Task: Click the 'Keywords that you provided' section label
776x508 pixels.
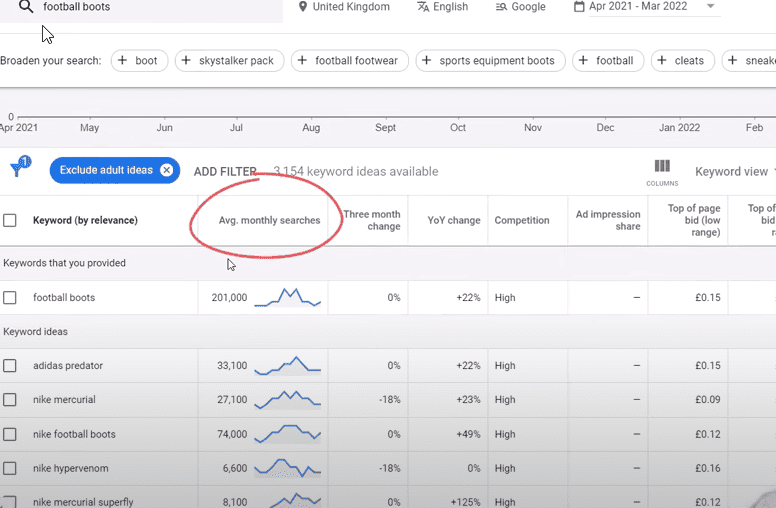Action: point(64,263)
